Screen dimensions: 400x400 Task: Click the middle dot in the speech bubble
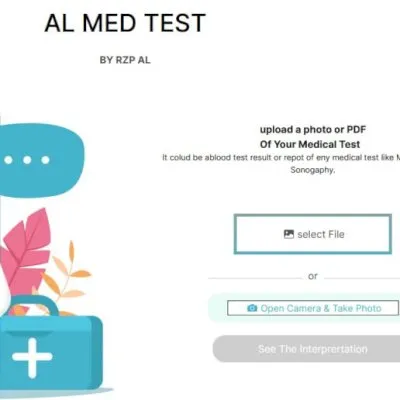[x=27, y=160]
